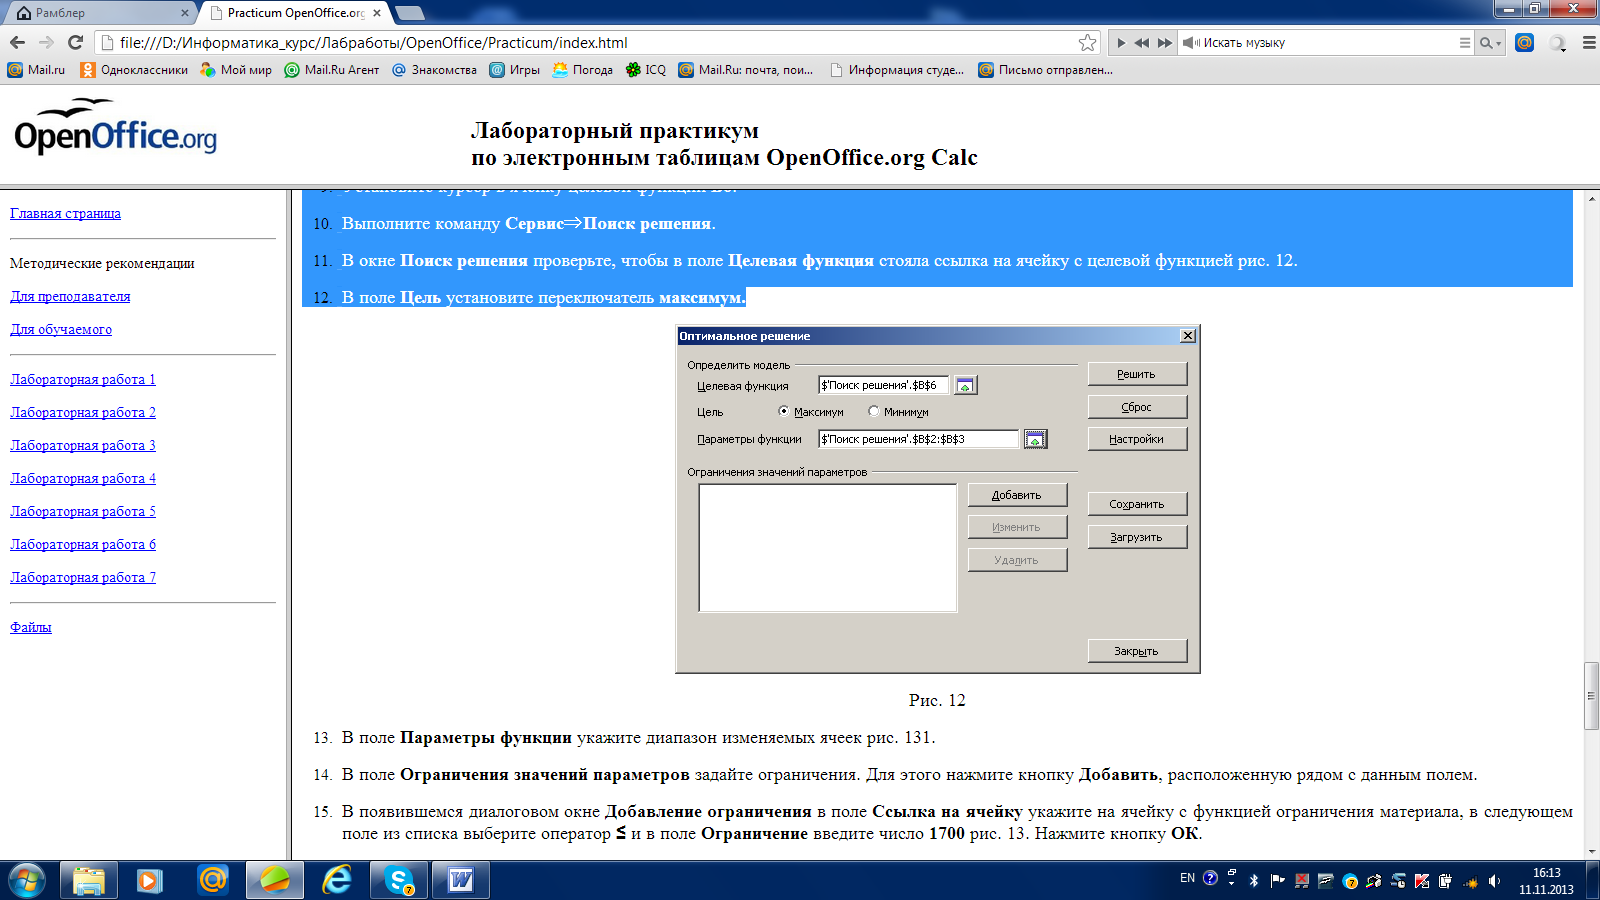The width and height of the screenshot is (1600, 900).
Task: Open the music search list icon
Action: 1465,43
